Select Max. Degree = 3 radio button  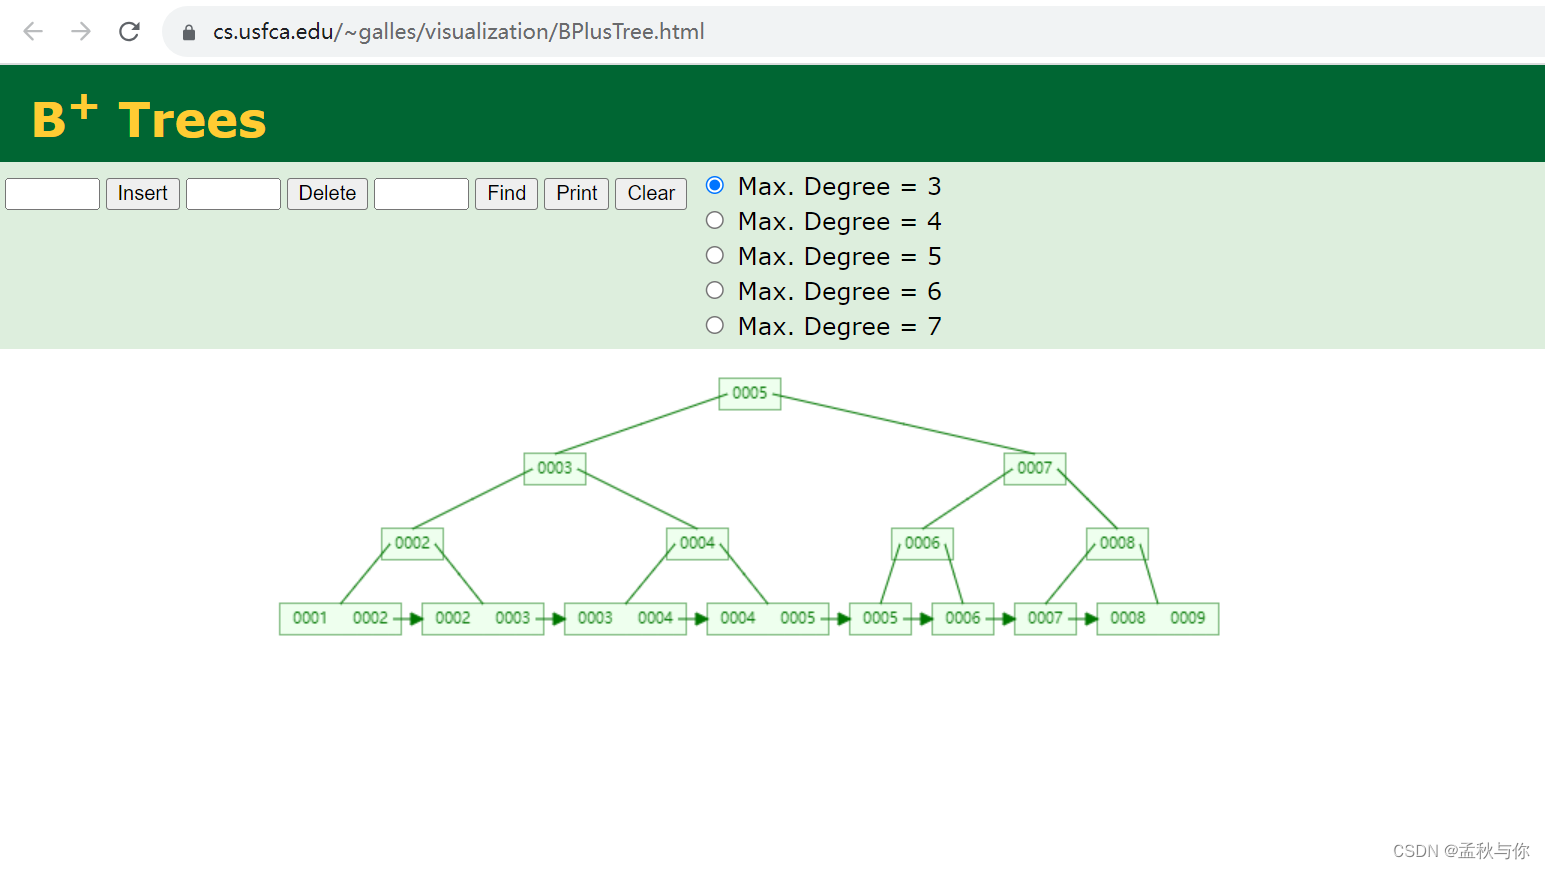point(715,185)
